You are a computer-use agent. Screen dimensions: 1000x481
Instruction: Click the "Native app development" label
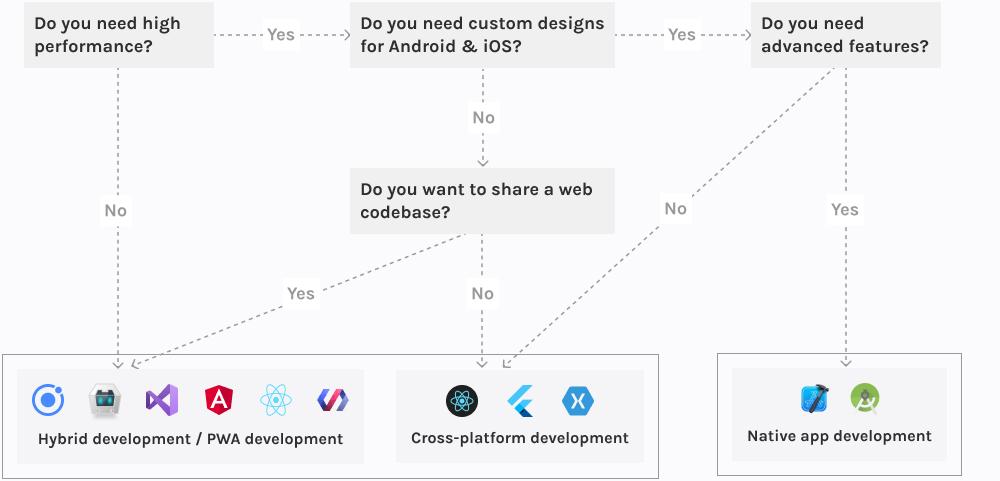click(x=839, y=436)
